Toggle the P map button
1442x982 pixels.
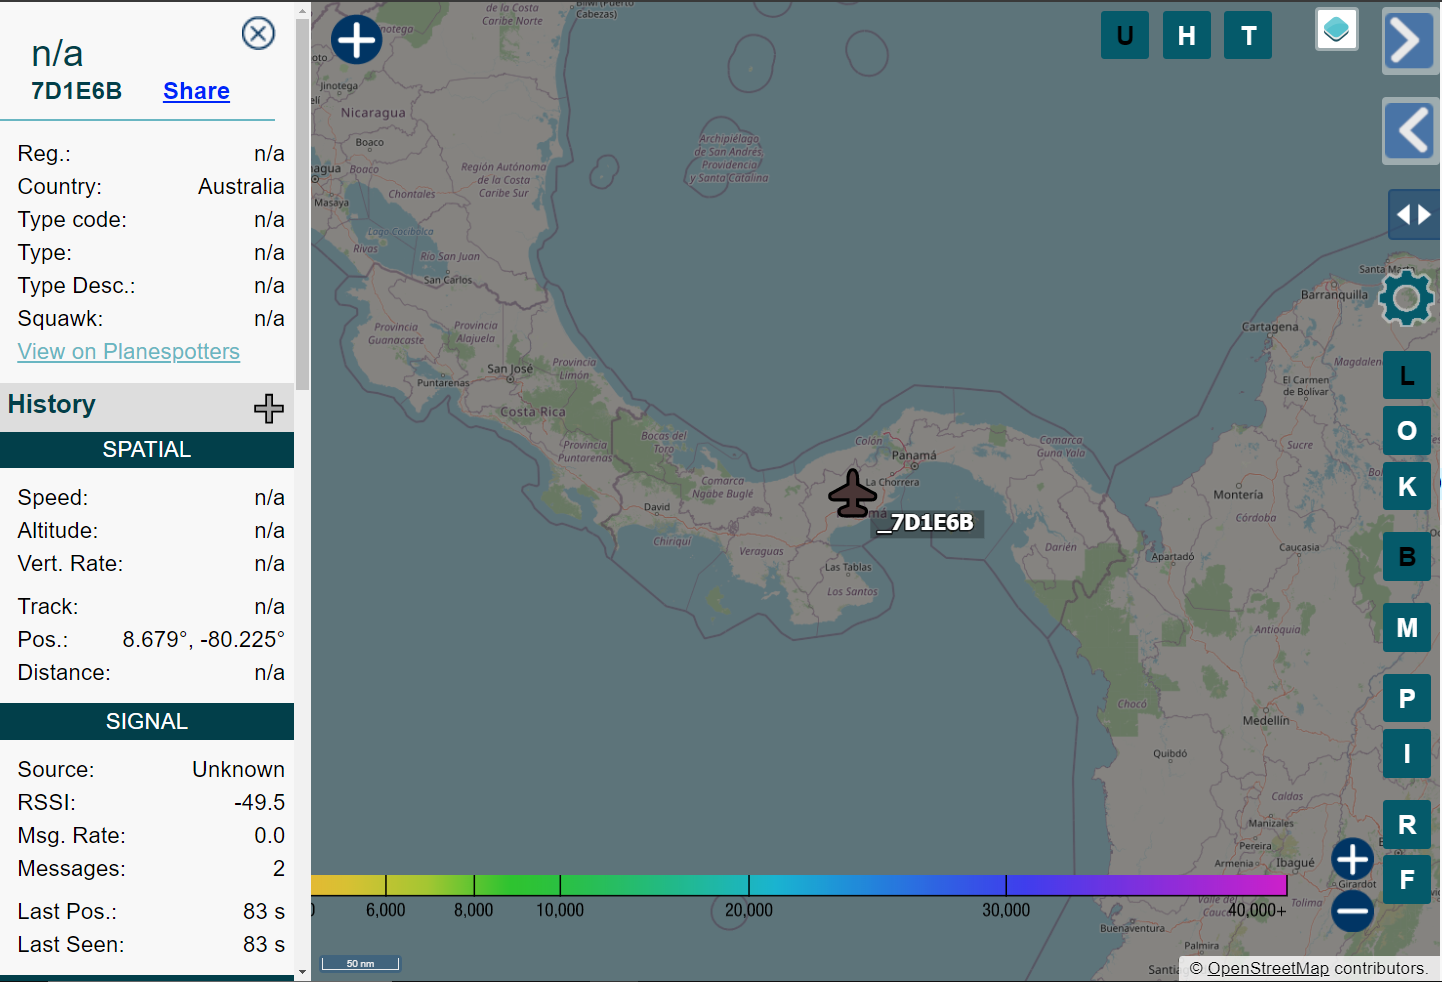[1407, 699]
